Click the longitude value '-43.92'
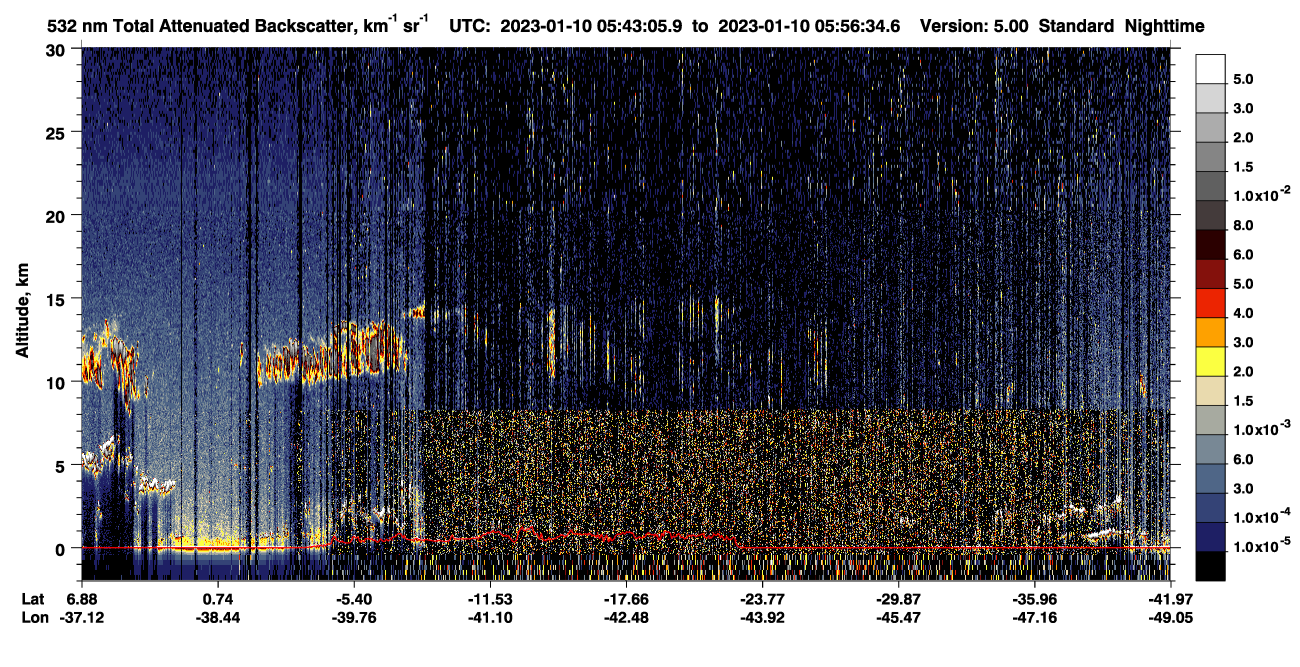1300x667 pixels. click(x=762, y=618)
